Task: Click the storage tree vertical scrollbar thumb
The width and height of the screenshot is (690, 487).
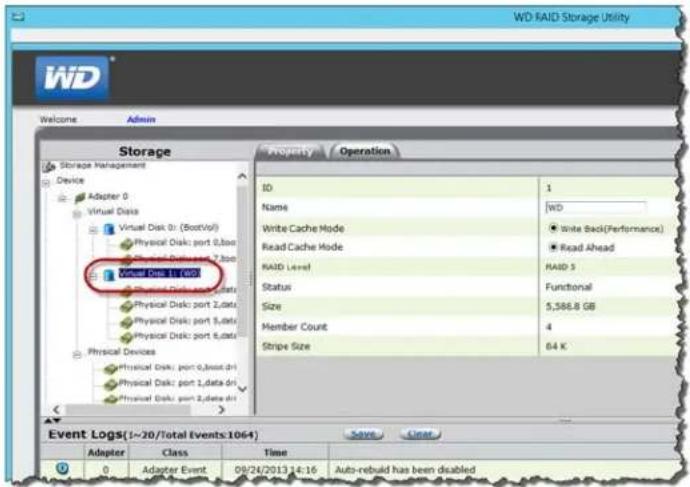Action: tap(242, 260)
